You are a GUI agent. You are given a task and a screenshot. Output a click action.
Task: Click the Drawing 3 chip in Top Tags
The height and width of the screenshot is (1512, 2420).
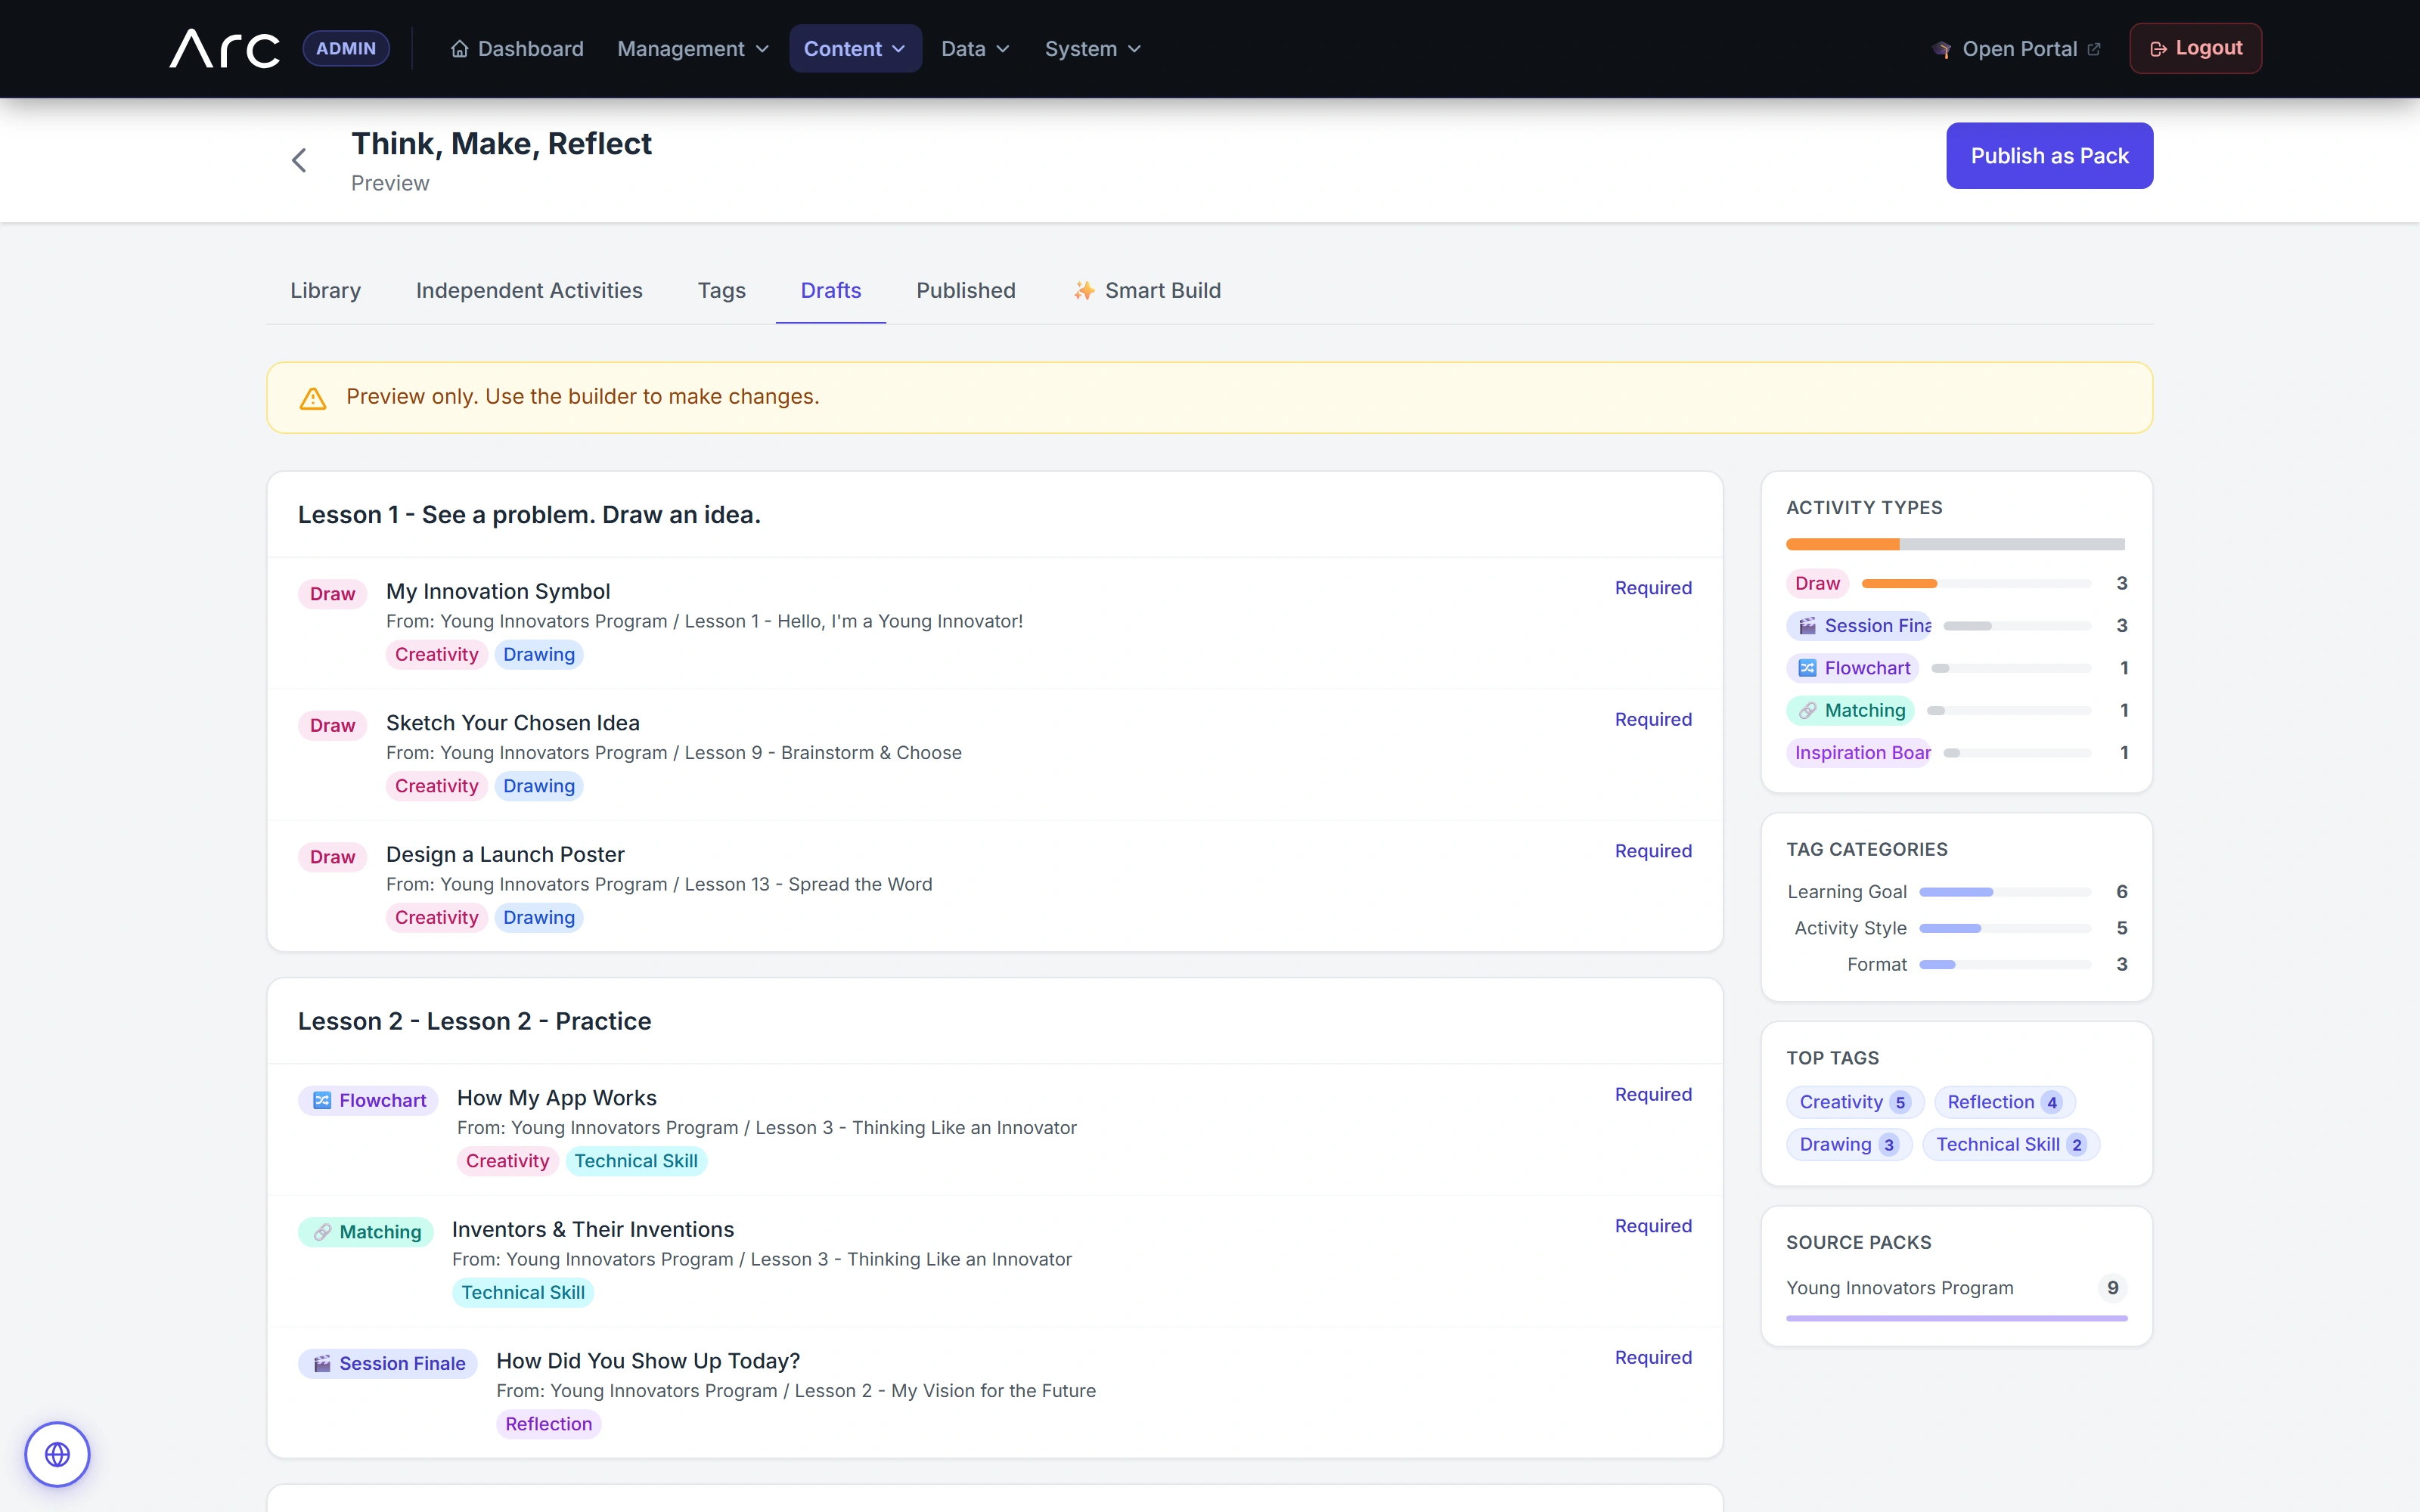(1848, 1144)
